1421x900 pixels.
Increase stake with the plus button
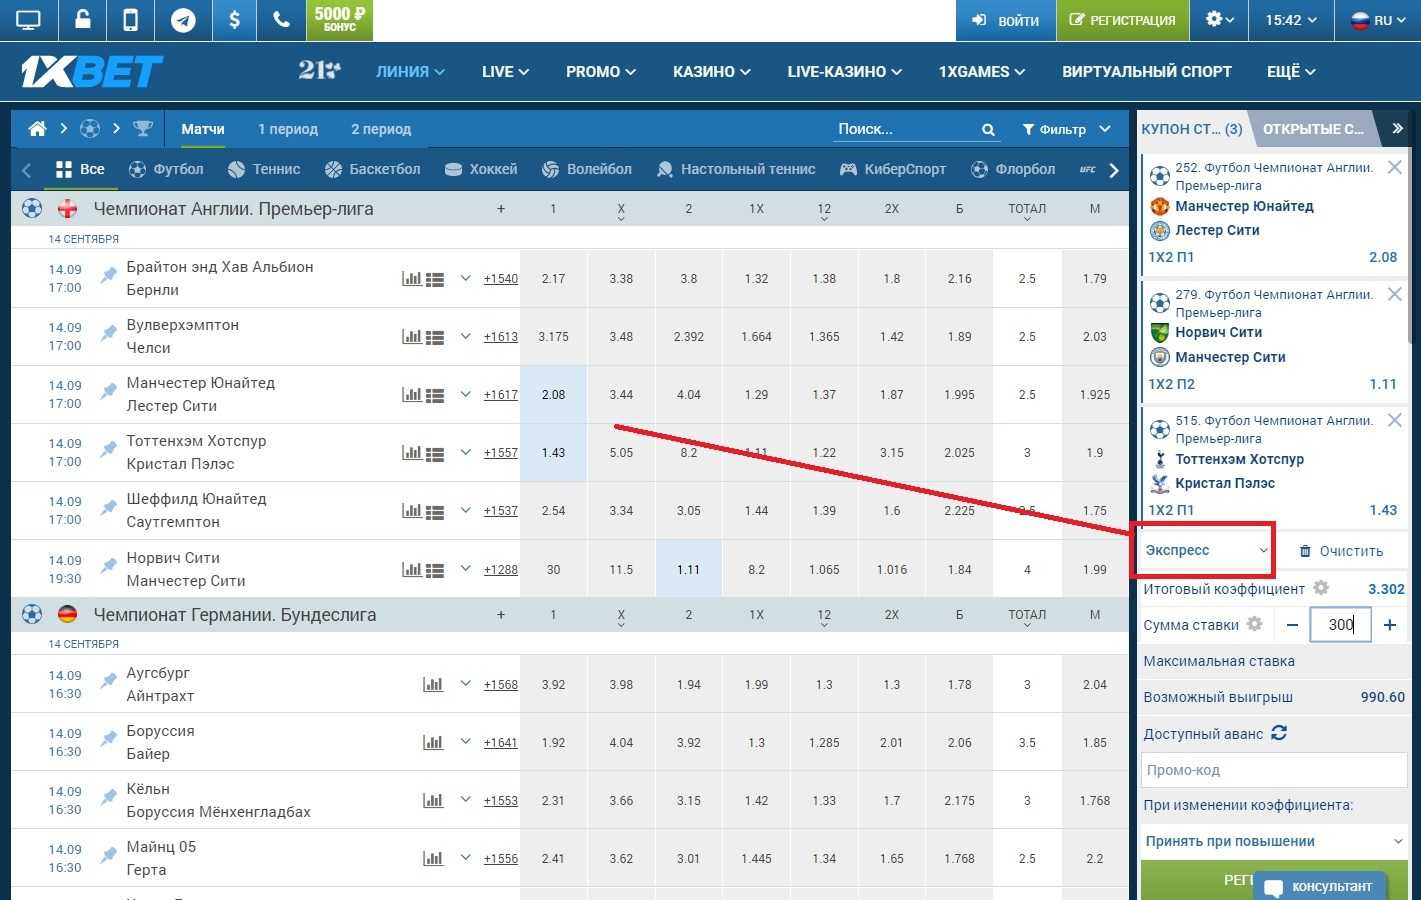point(1390,625)
